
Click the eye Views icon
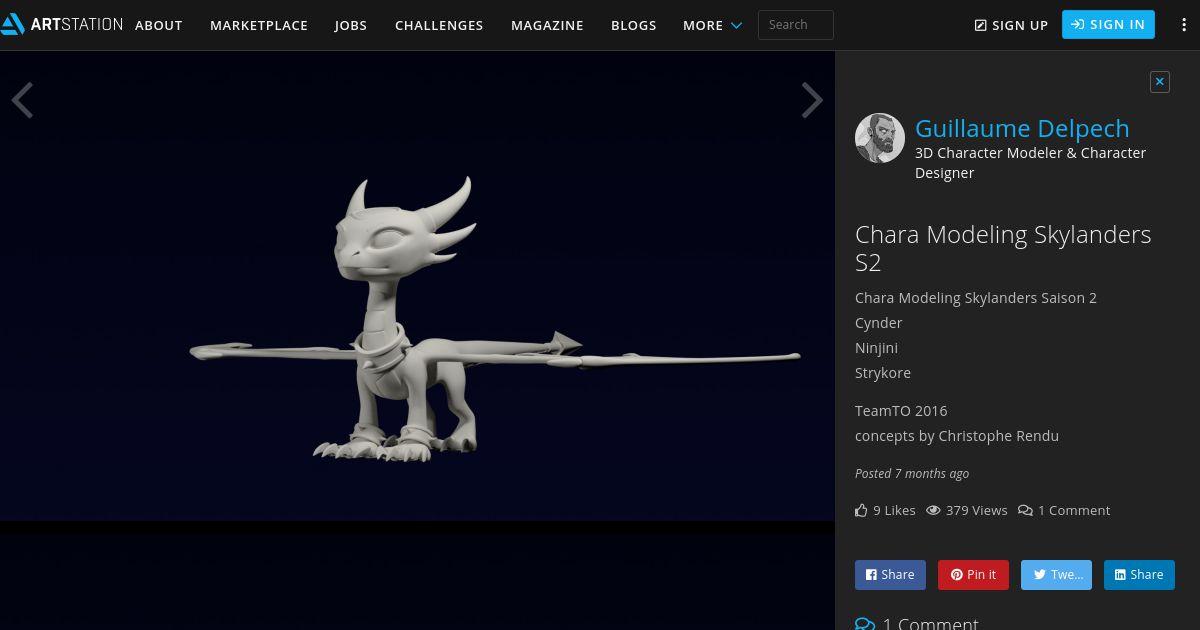tap(933, 510)
